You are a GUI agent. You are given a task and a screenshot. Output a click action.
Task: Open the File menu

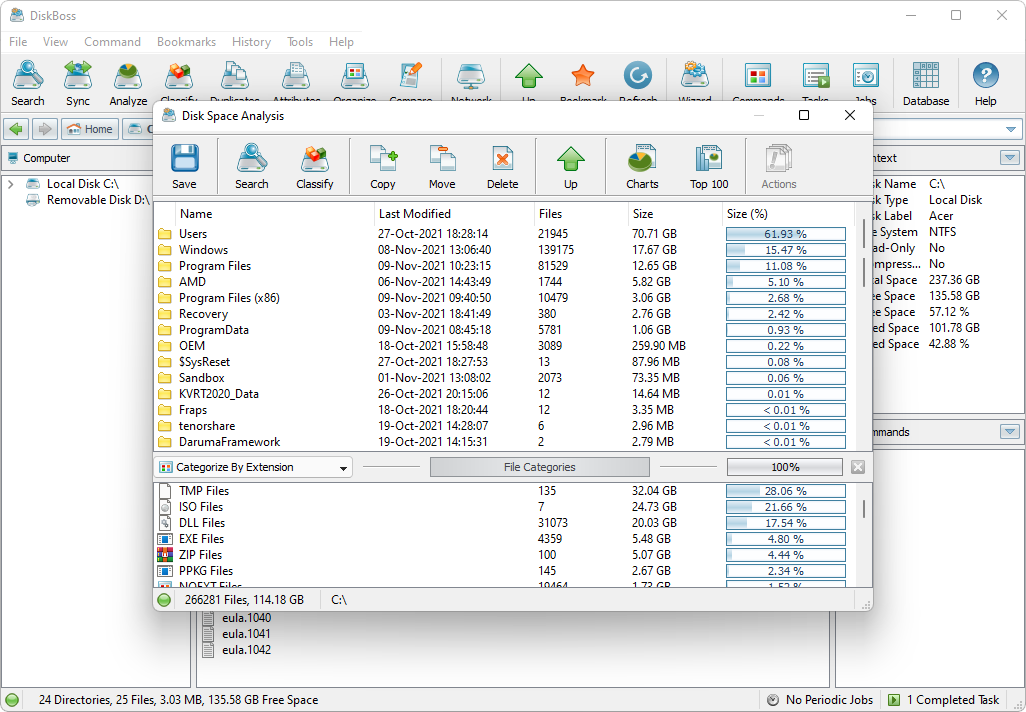click(x=18, y=42)
